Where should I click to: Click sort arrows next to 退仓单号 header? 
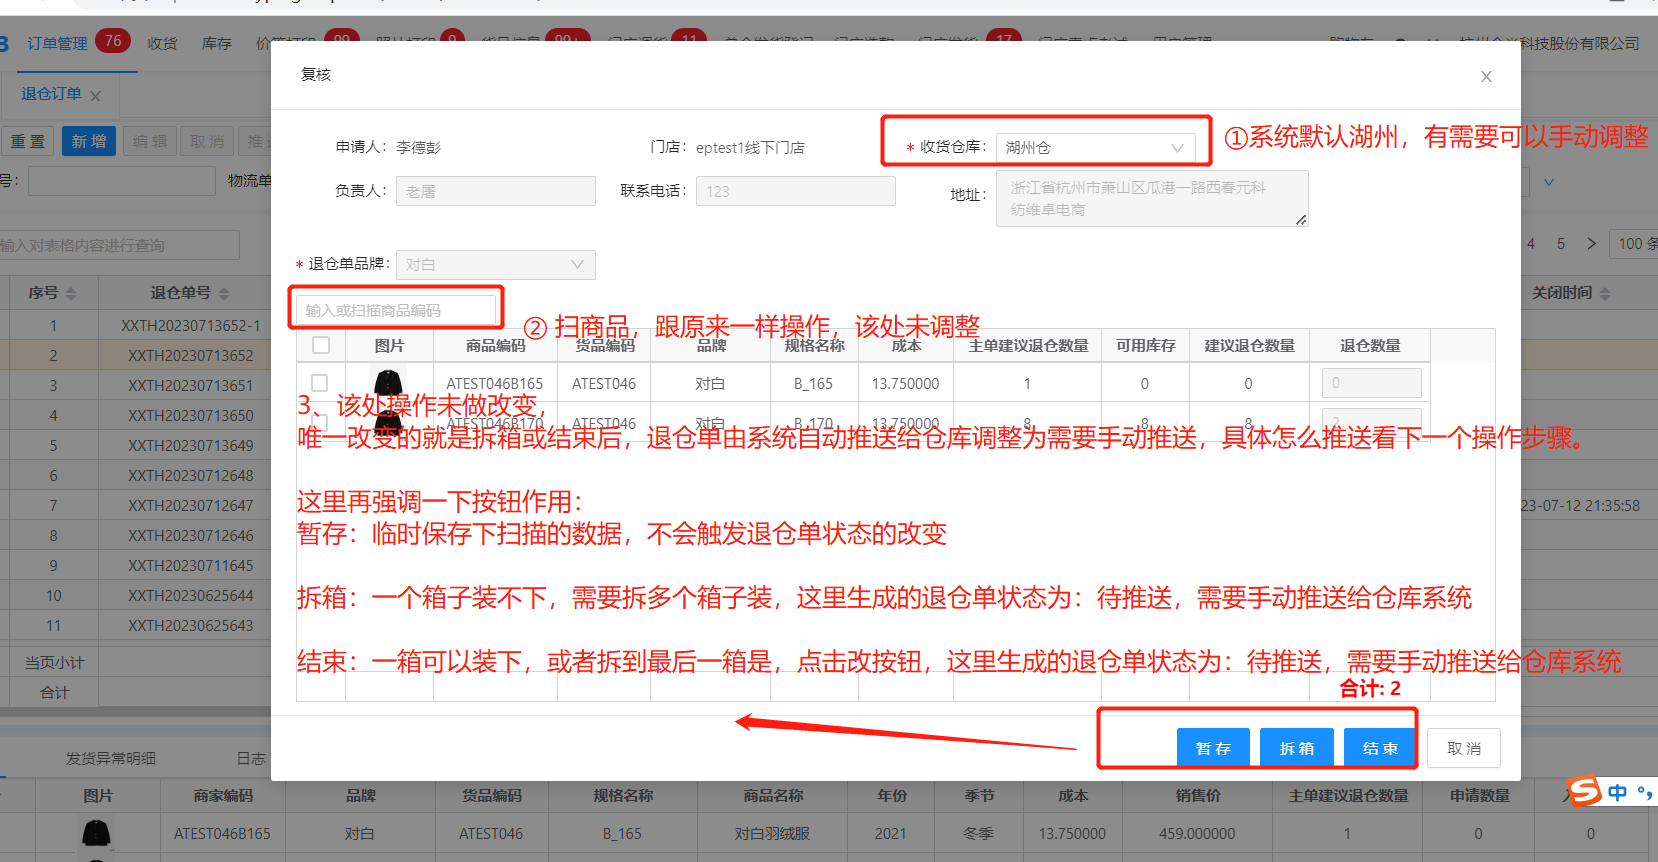pyautogui.click(x=224, y=294)
